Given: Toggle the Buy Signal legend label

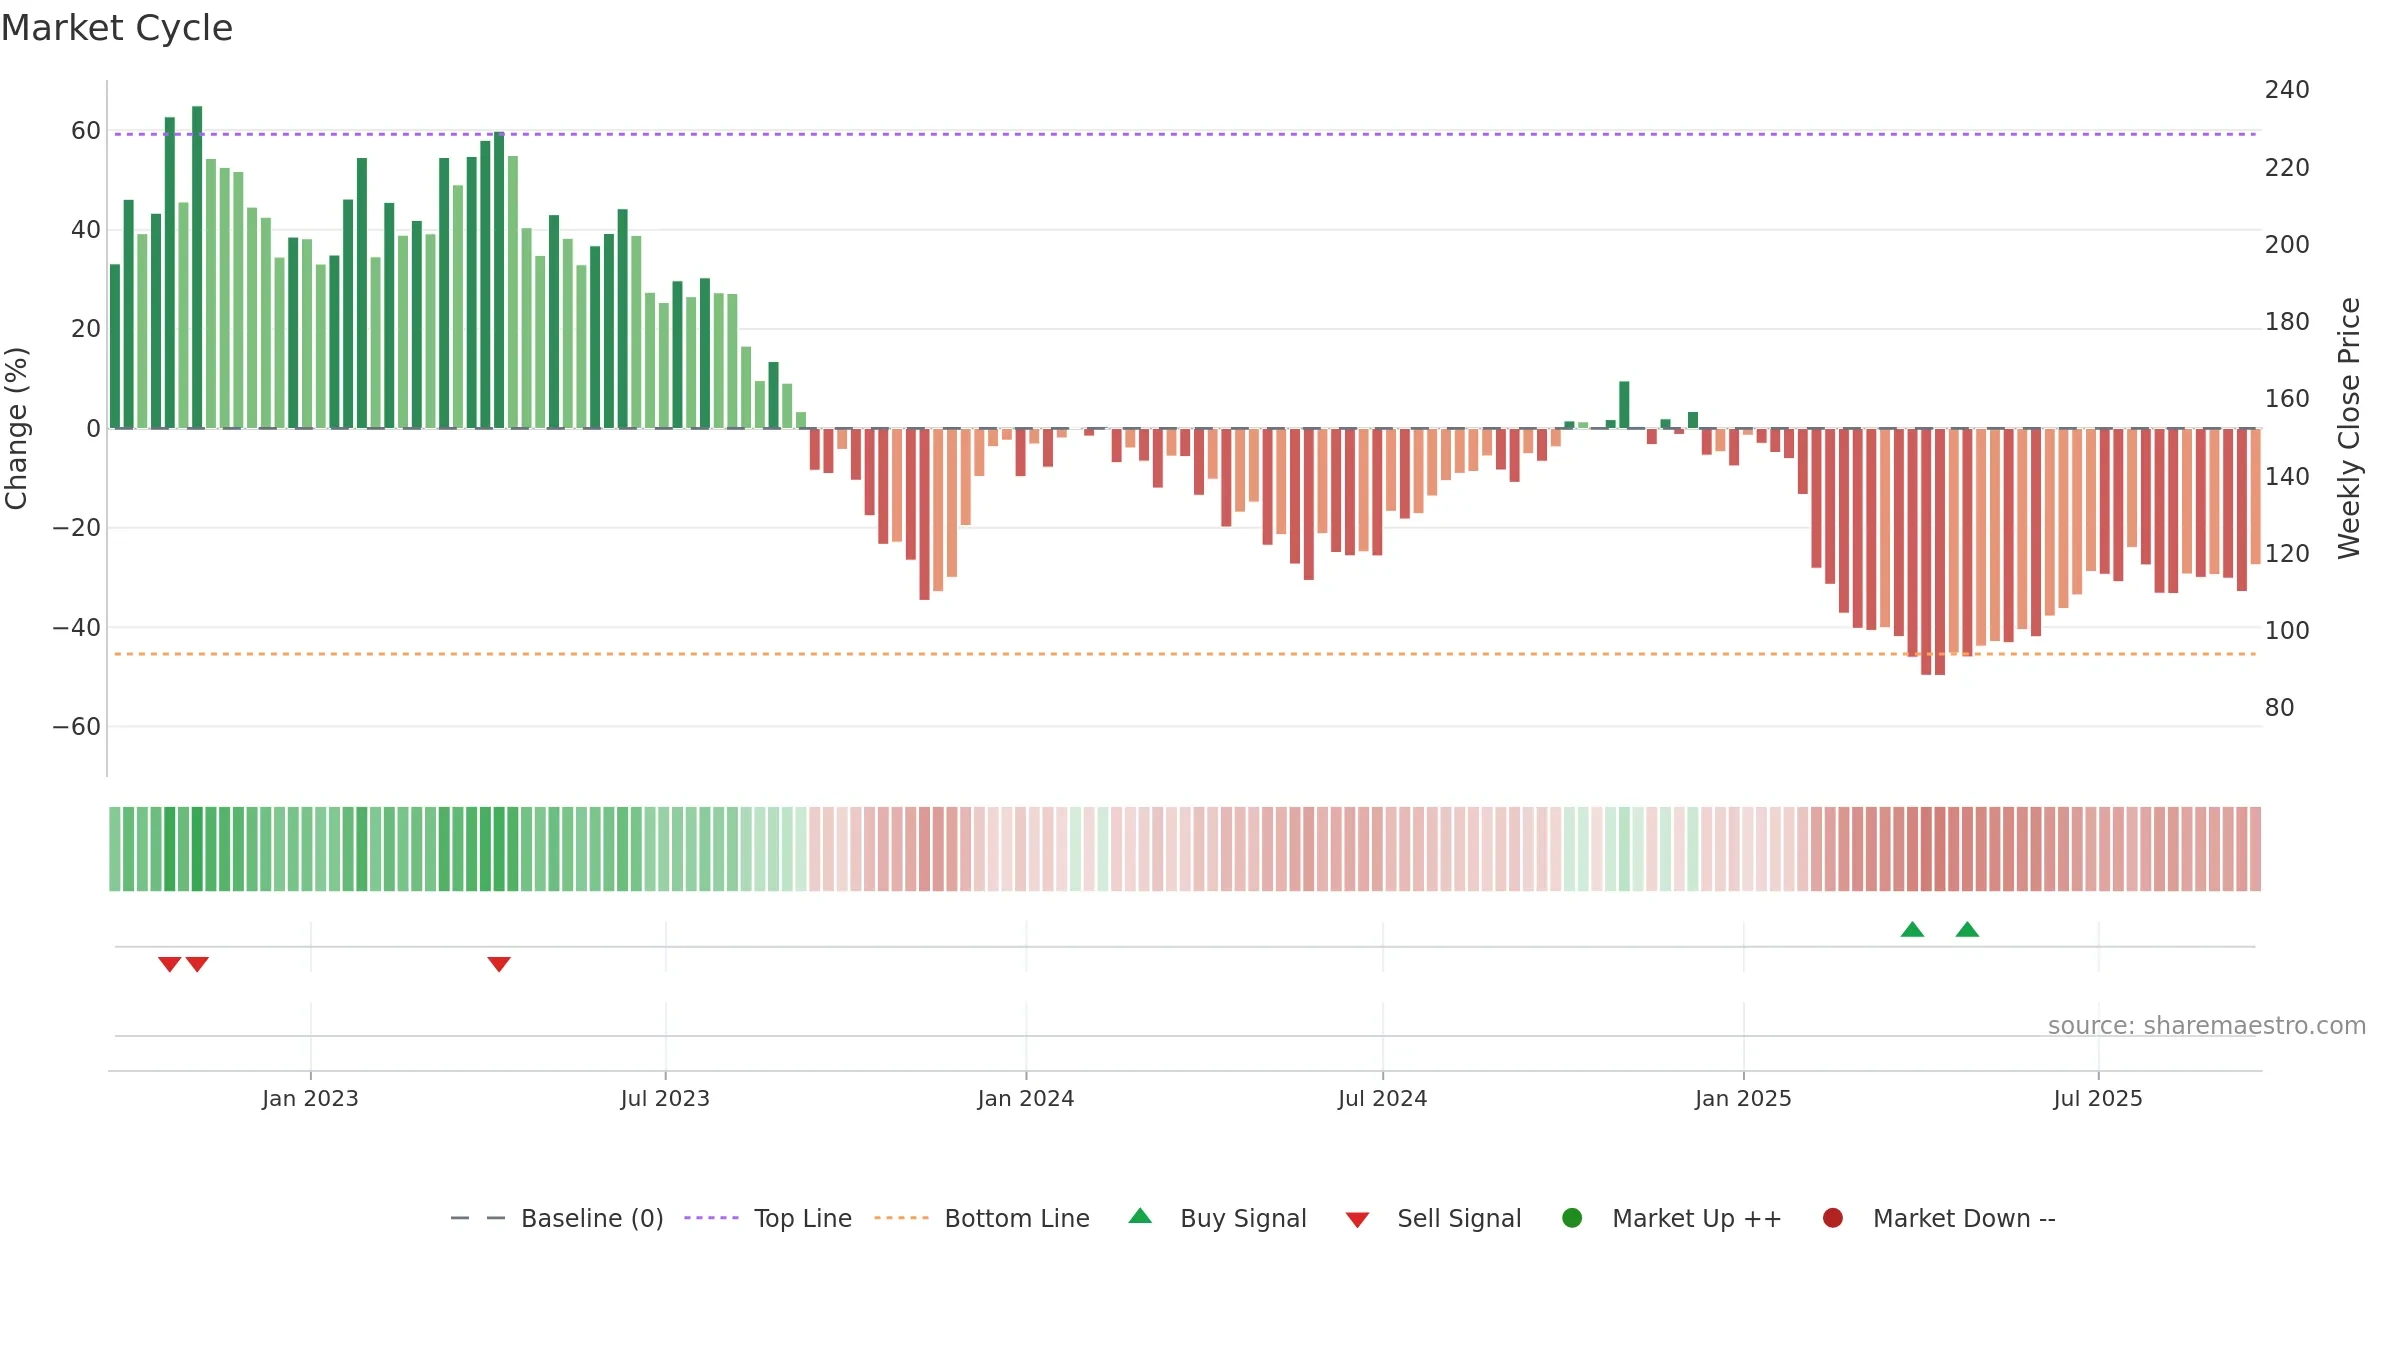Looking at the screenshot, I should tap(1243, 1219).
